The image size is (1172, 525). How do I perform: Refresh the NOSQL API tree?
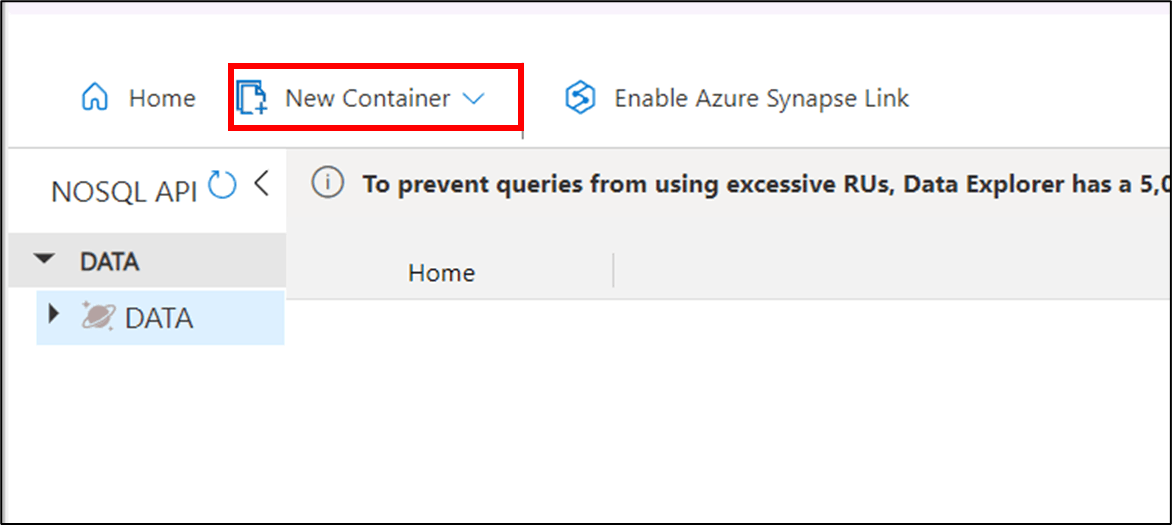tap(221, 184)
